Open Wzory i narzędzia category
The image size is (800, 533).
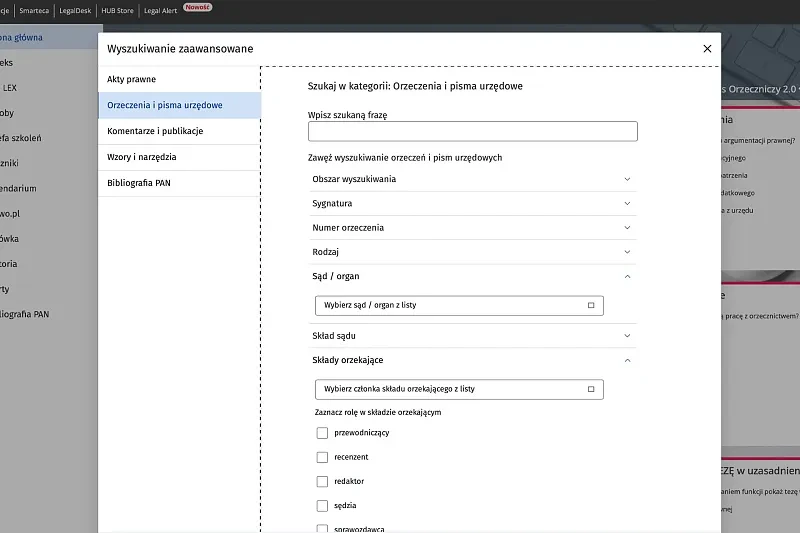tap(179, 157)
